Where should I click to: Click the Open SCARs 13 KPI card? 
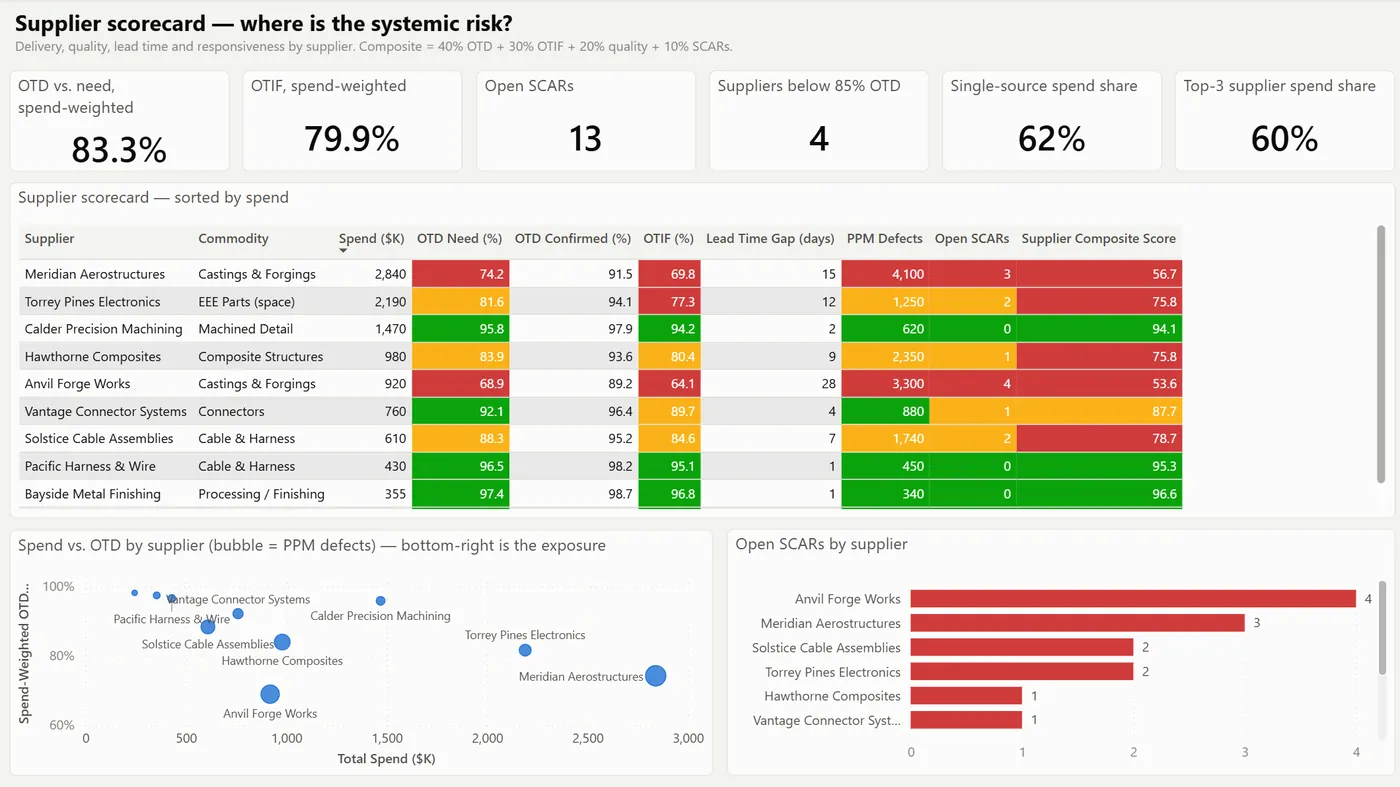click(585, 120)
